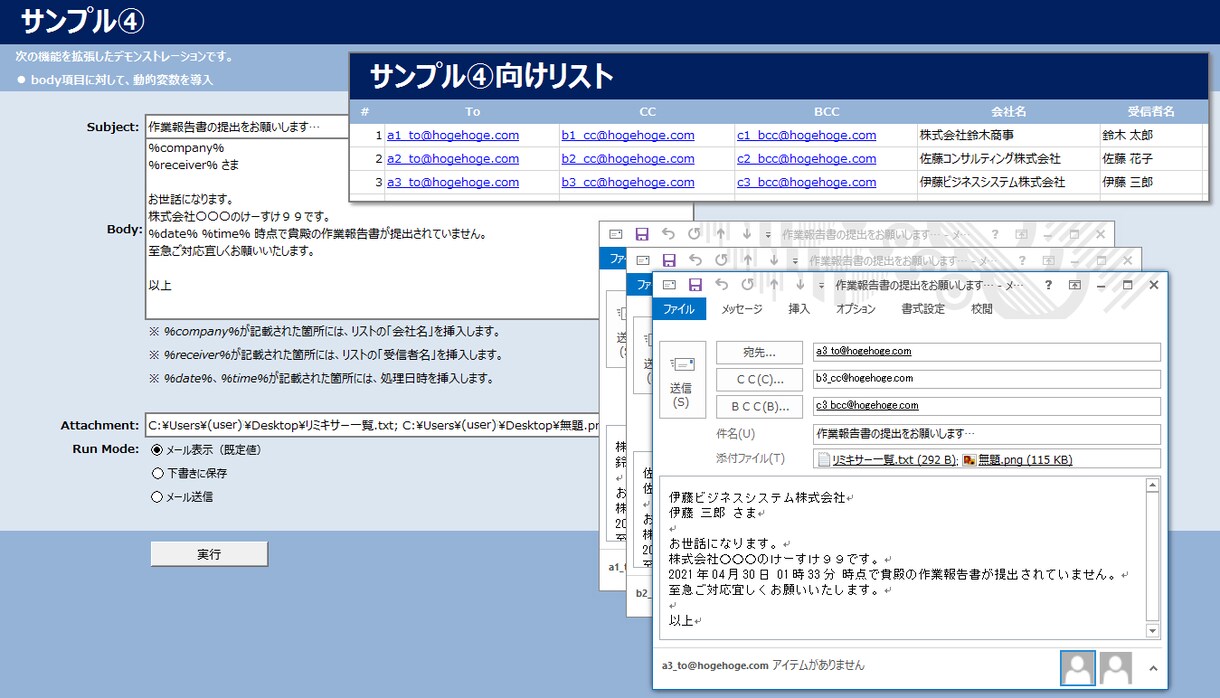Screen dimensions: 1220x698
Task: Click the 佐藤 花子 recipient cell
Action: (1150, 158)
